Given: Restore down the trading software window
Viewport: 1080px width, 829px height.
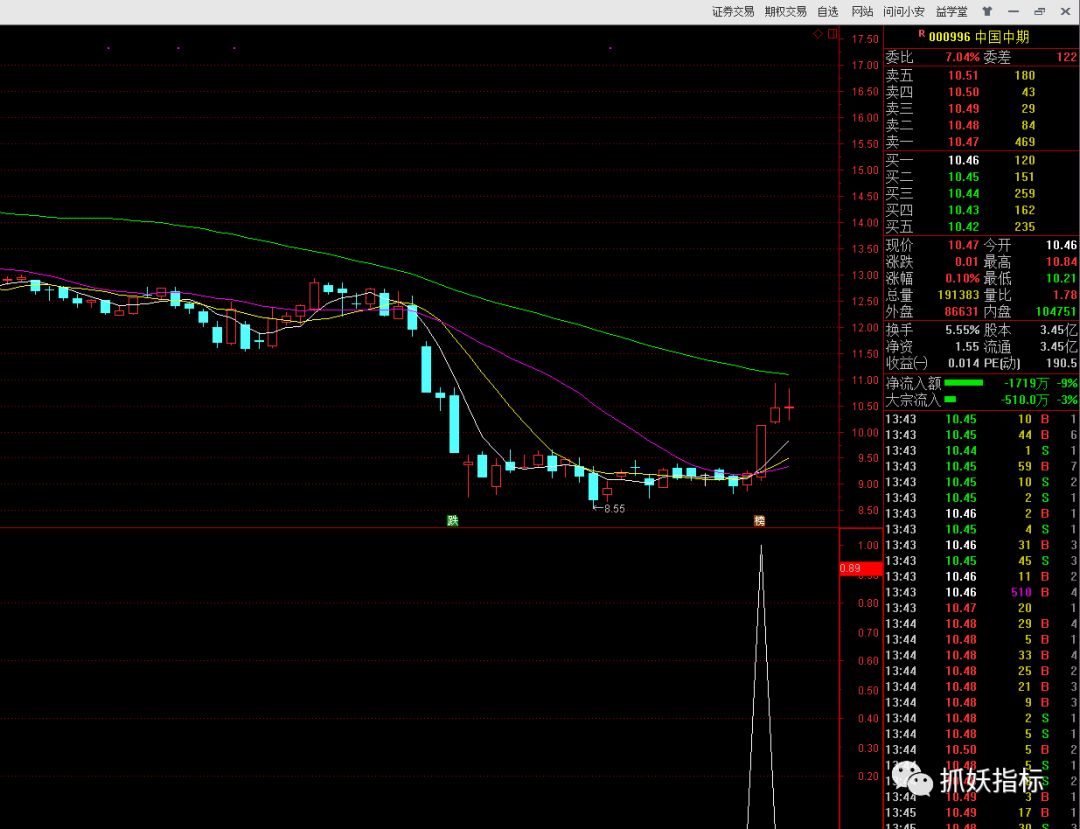Looking at the screenshot, I should 1040,12.
